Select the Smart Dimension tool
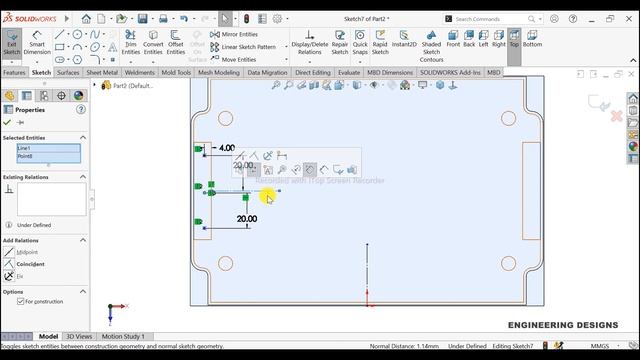 pyautogui.click(x=37, y=43)
